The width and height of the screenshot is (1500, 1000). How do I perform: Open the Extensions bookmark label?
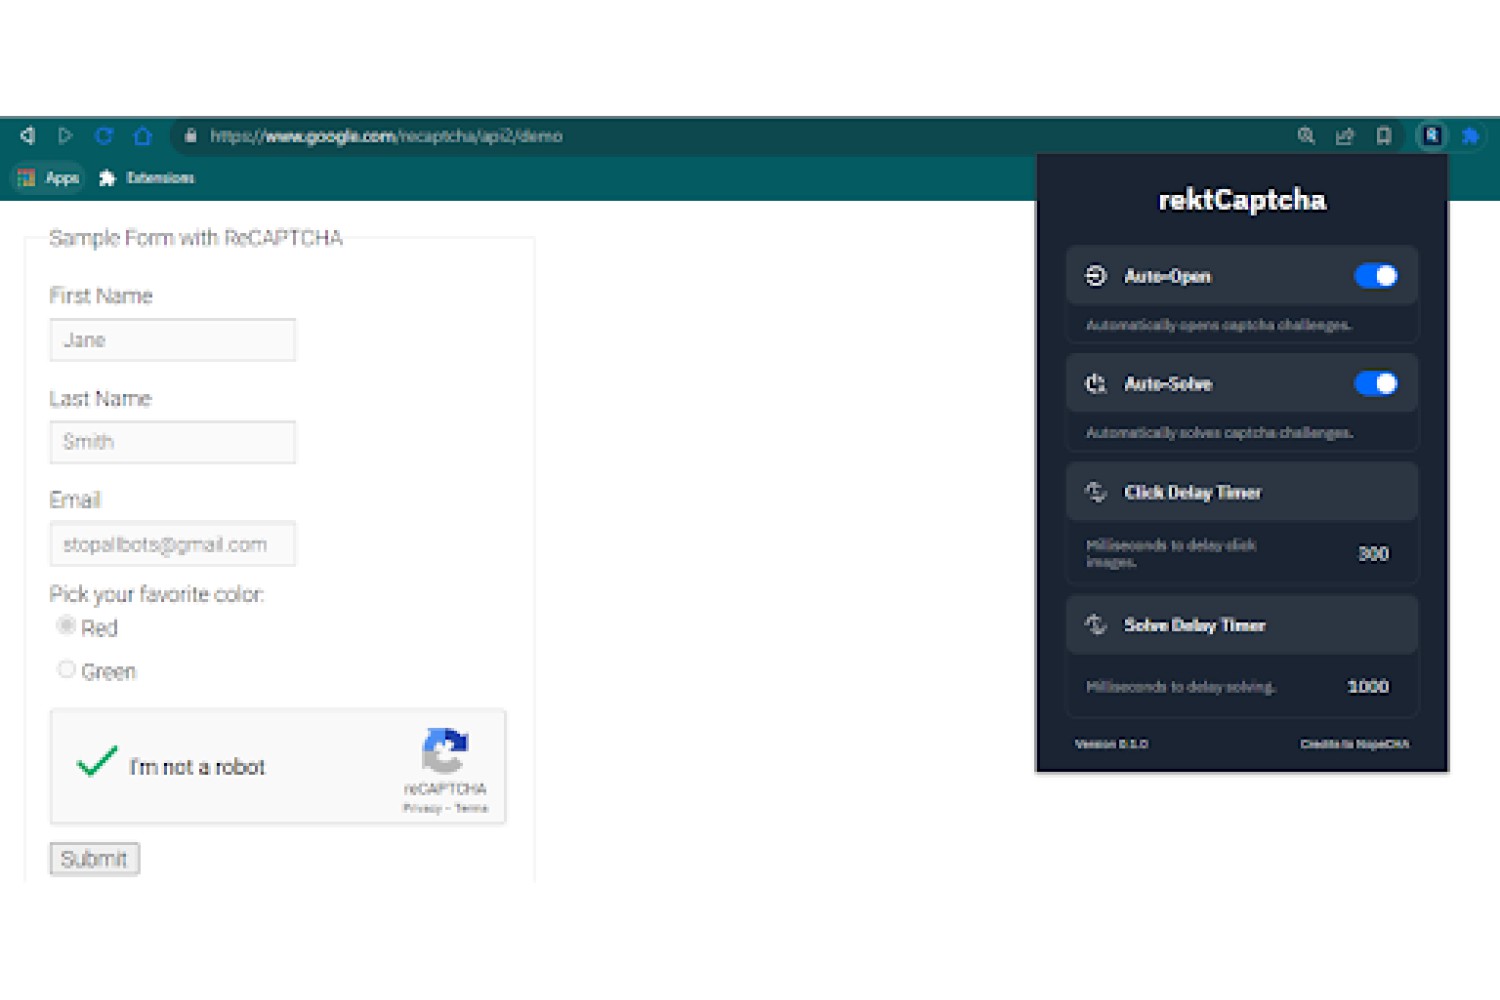click(160, 178)
